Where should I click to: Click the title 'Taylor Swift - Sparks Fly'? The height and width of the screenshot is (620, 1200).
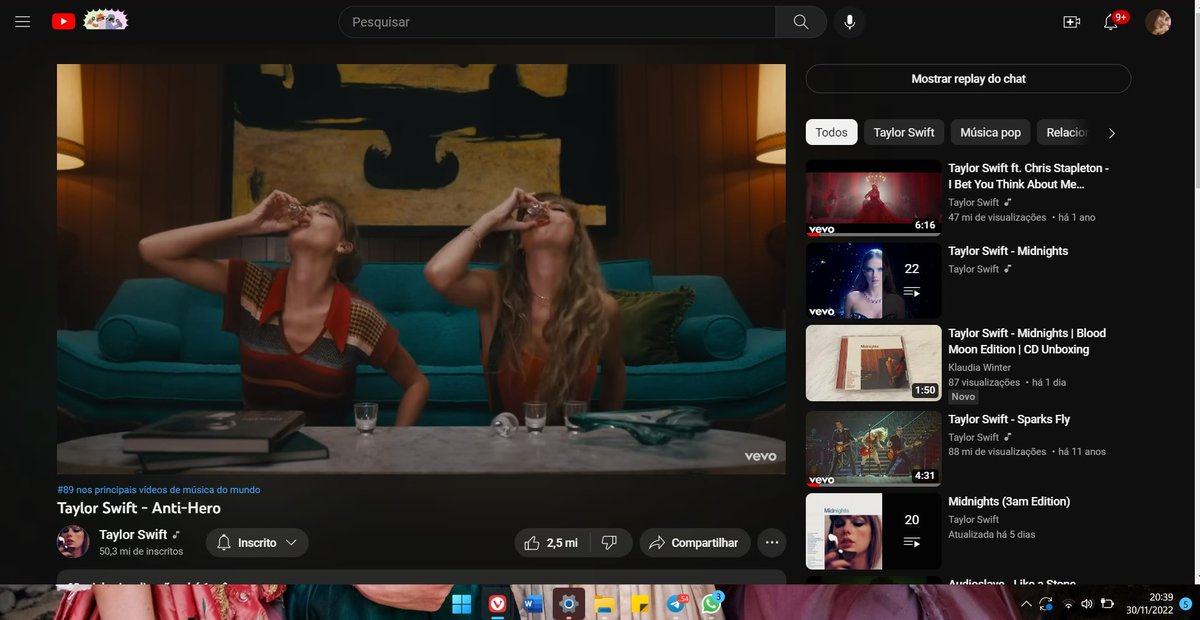click(1009, 419)
